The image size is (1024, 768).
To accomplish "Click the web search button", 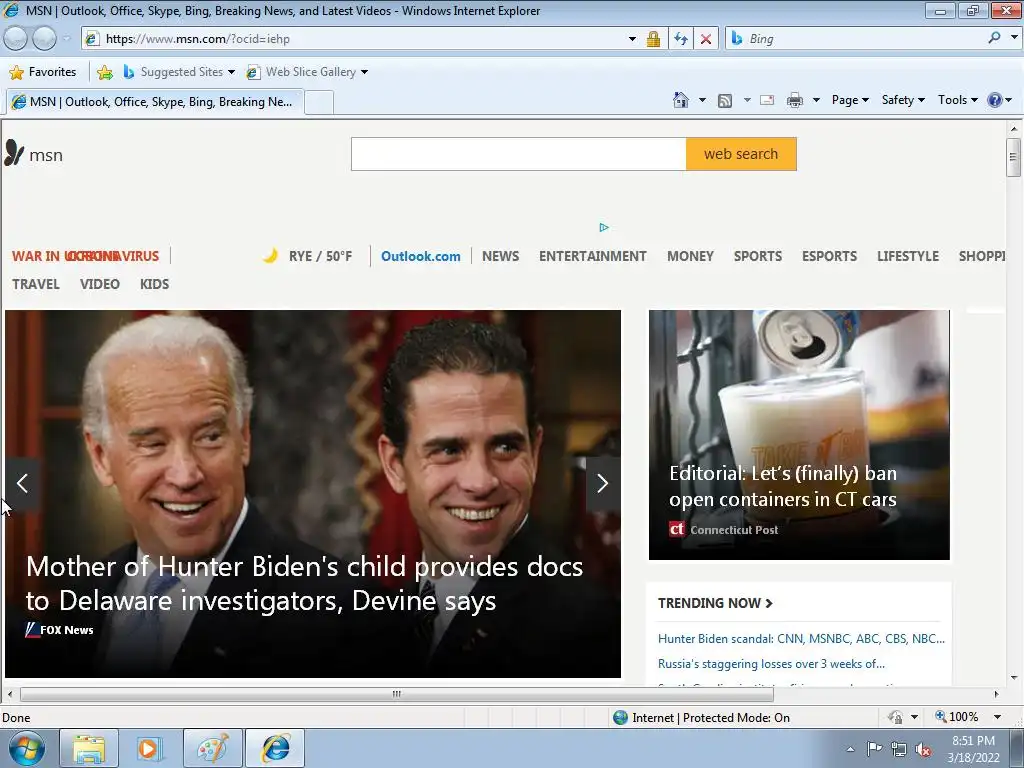I will [741, 154].
